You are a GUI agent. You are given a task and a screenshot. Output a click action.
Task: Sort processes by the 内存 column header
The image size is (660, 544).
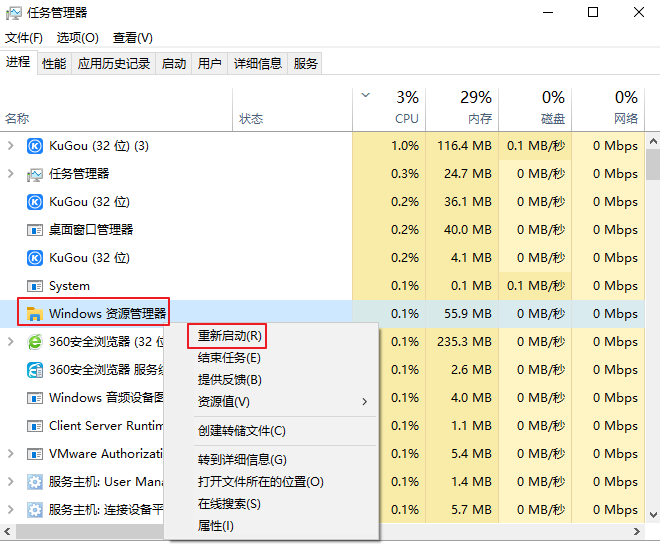[x=462, y=108]
